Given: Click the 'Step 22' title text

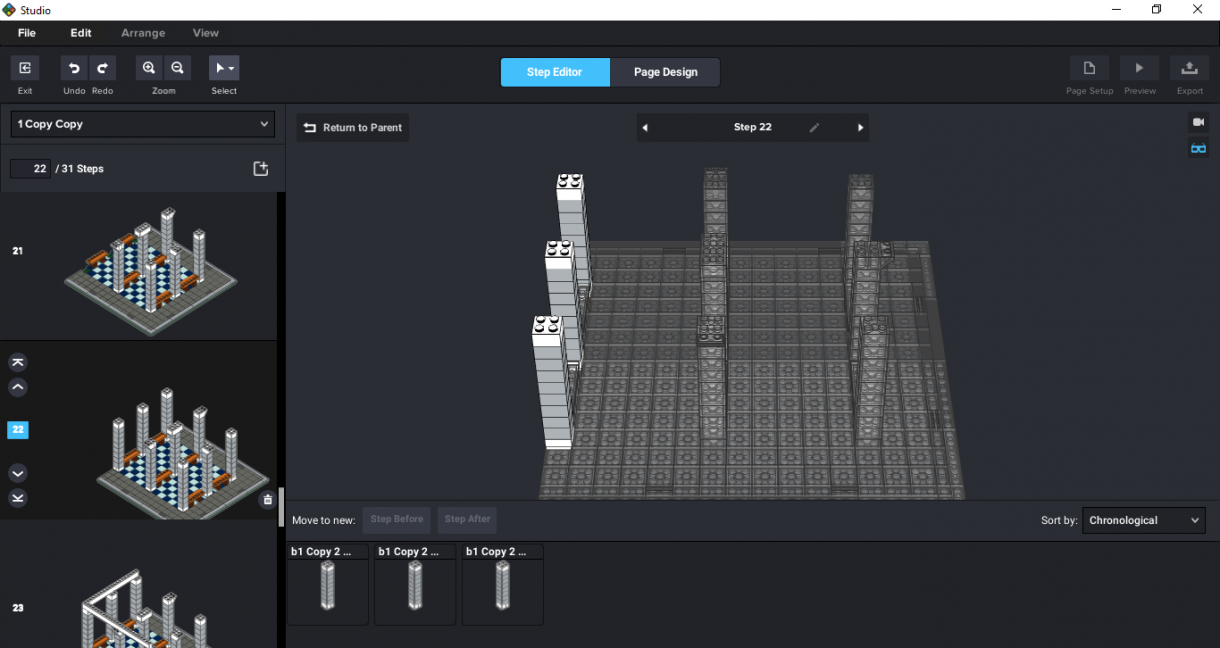Looking at the screenshot, I should pos(753,128).
